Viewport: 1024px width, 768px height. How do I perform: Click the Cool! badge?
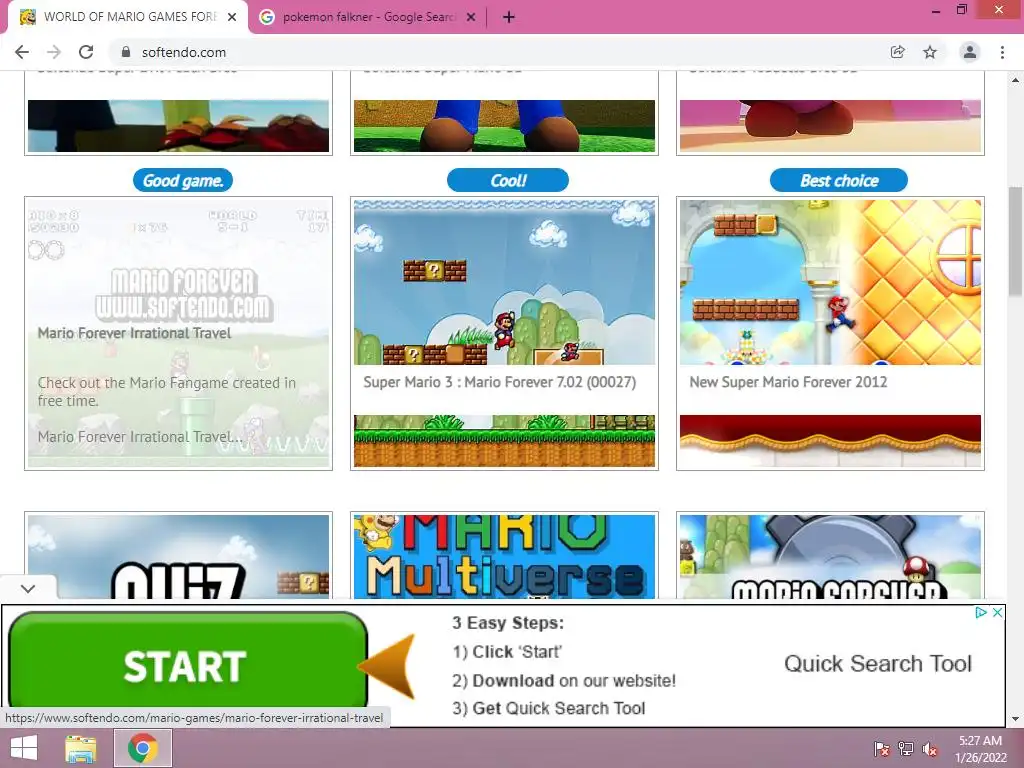pyautogui.click(x=508, y=180)
